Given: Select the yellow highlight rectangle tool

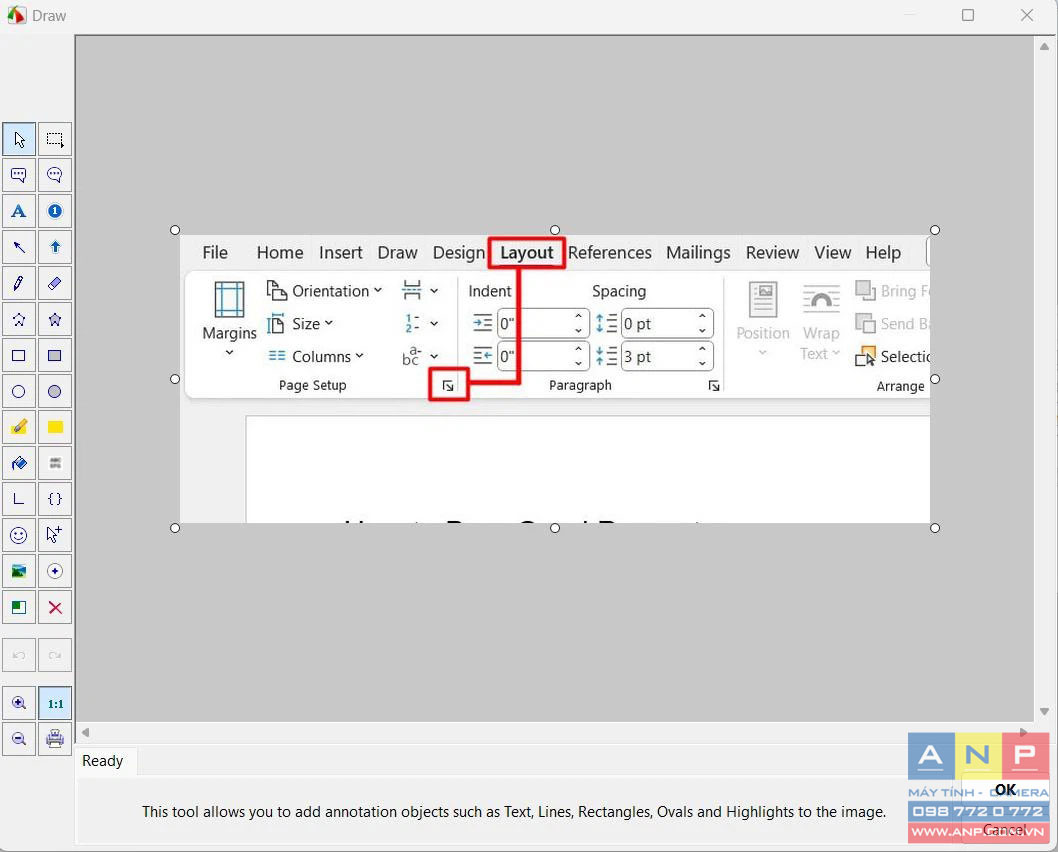Looking at the screenshot, I should tap(55, 427).
